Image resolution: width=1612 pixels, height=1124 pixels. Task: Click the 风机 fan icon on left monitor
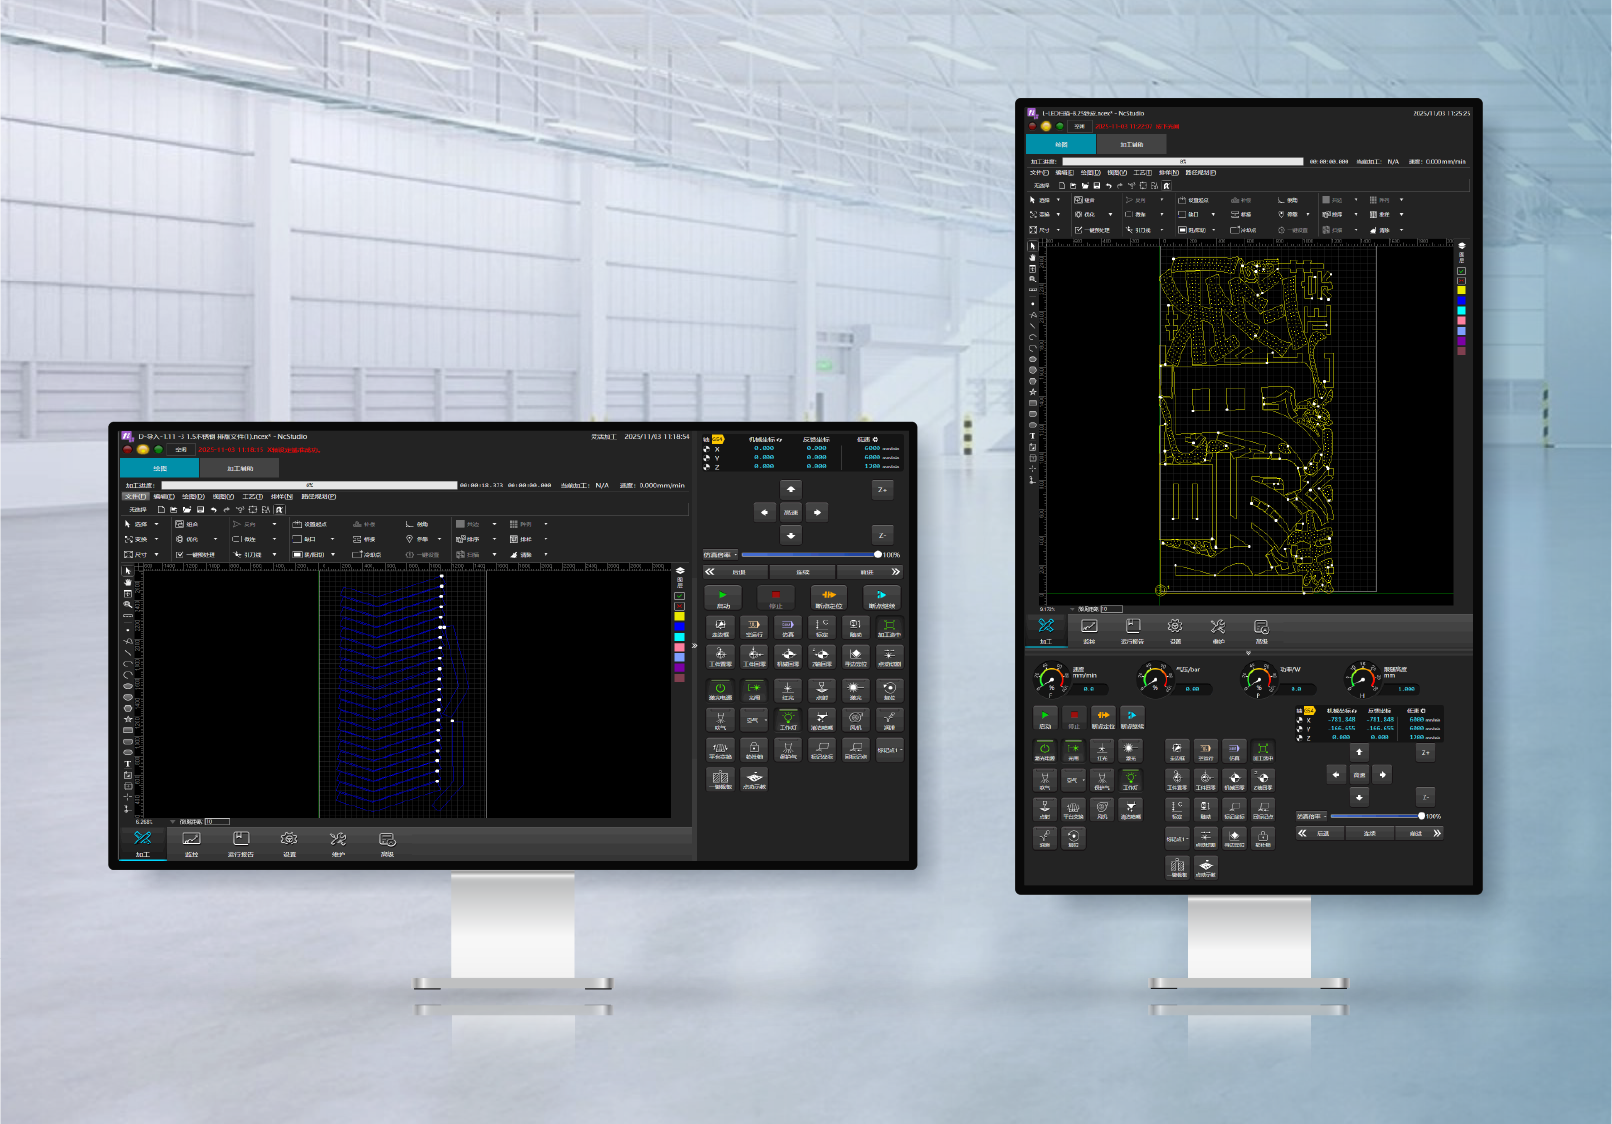(855, 720)
